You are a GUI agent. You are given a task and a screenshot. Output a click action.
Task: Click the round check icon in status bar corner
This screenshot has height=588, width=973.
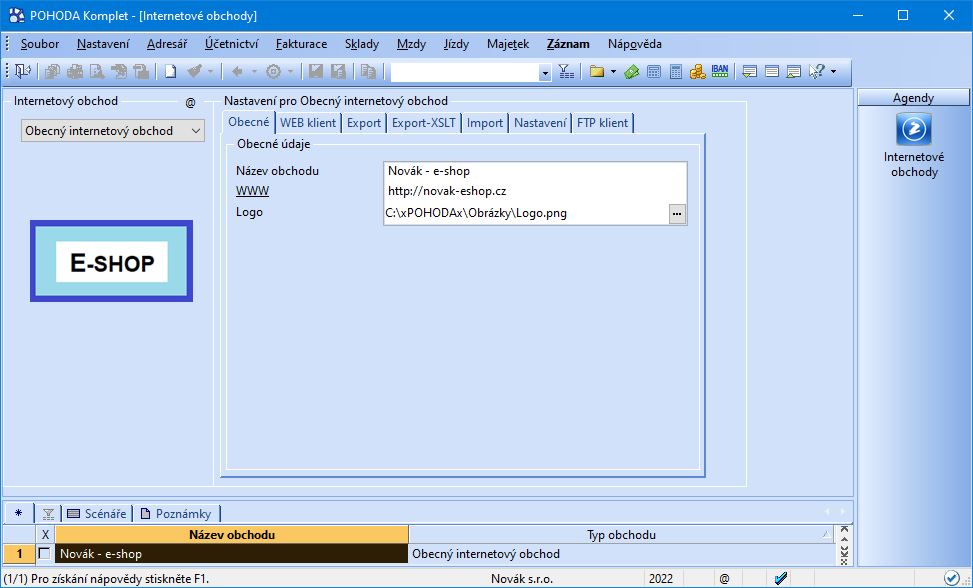[x=951, y=579]
